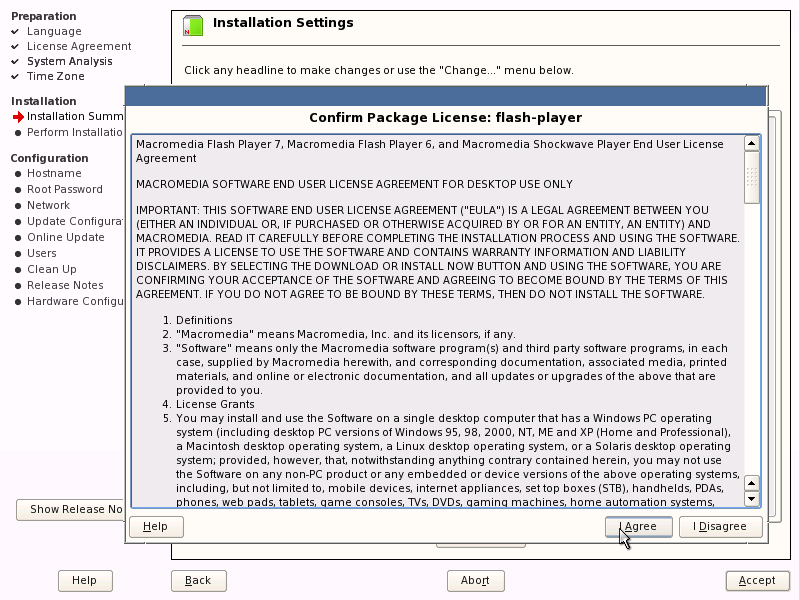This screenshot has height=600, width=800.
Task: Select Time Zone step in the sidebar
Action: pos(56,77)
